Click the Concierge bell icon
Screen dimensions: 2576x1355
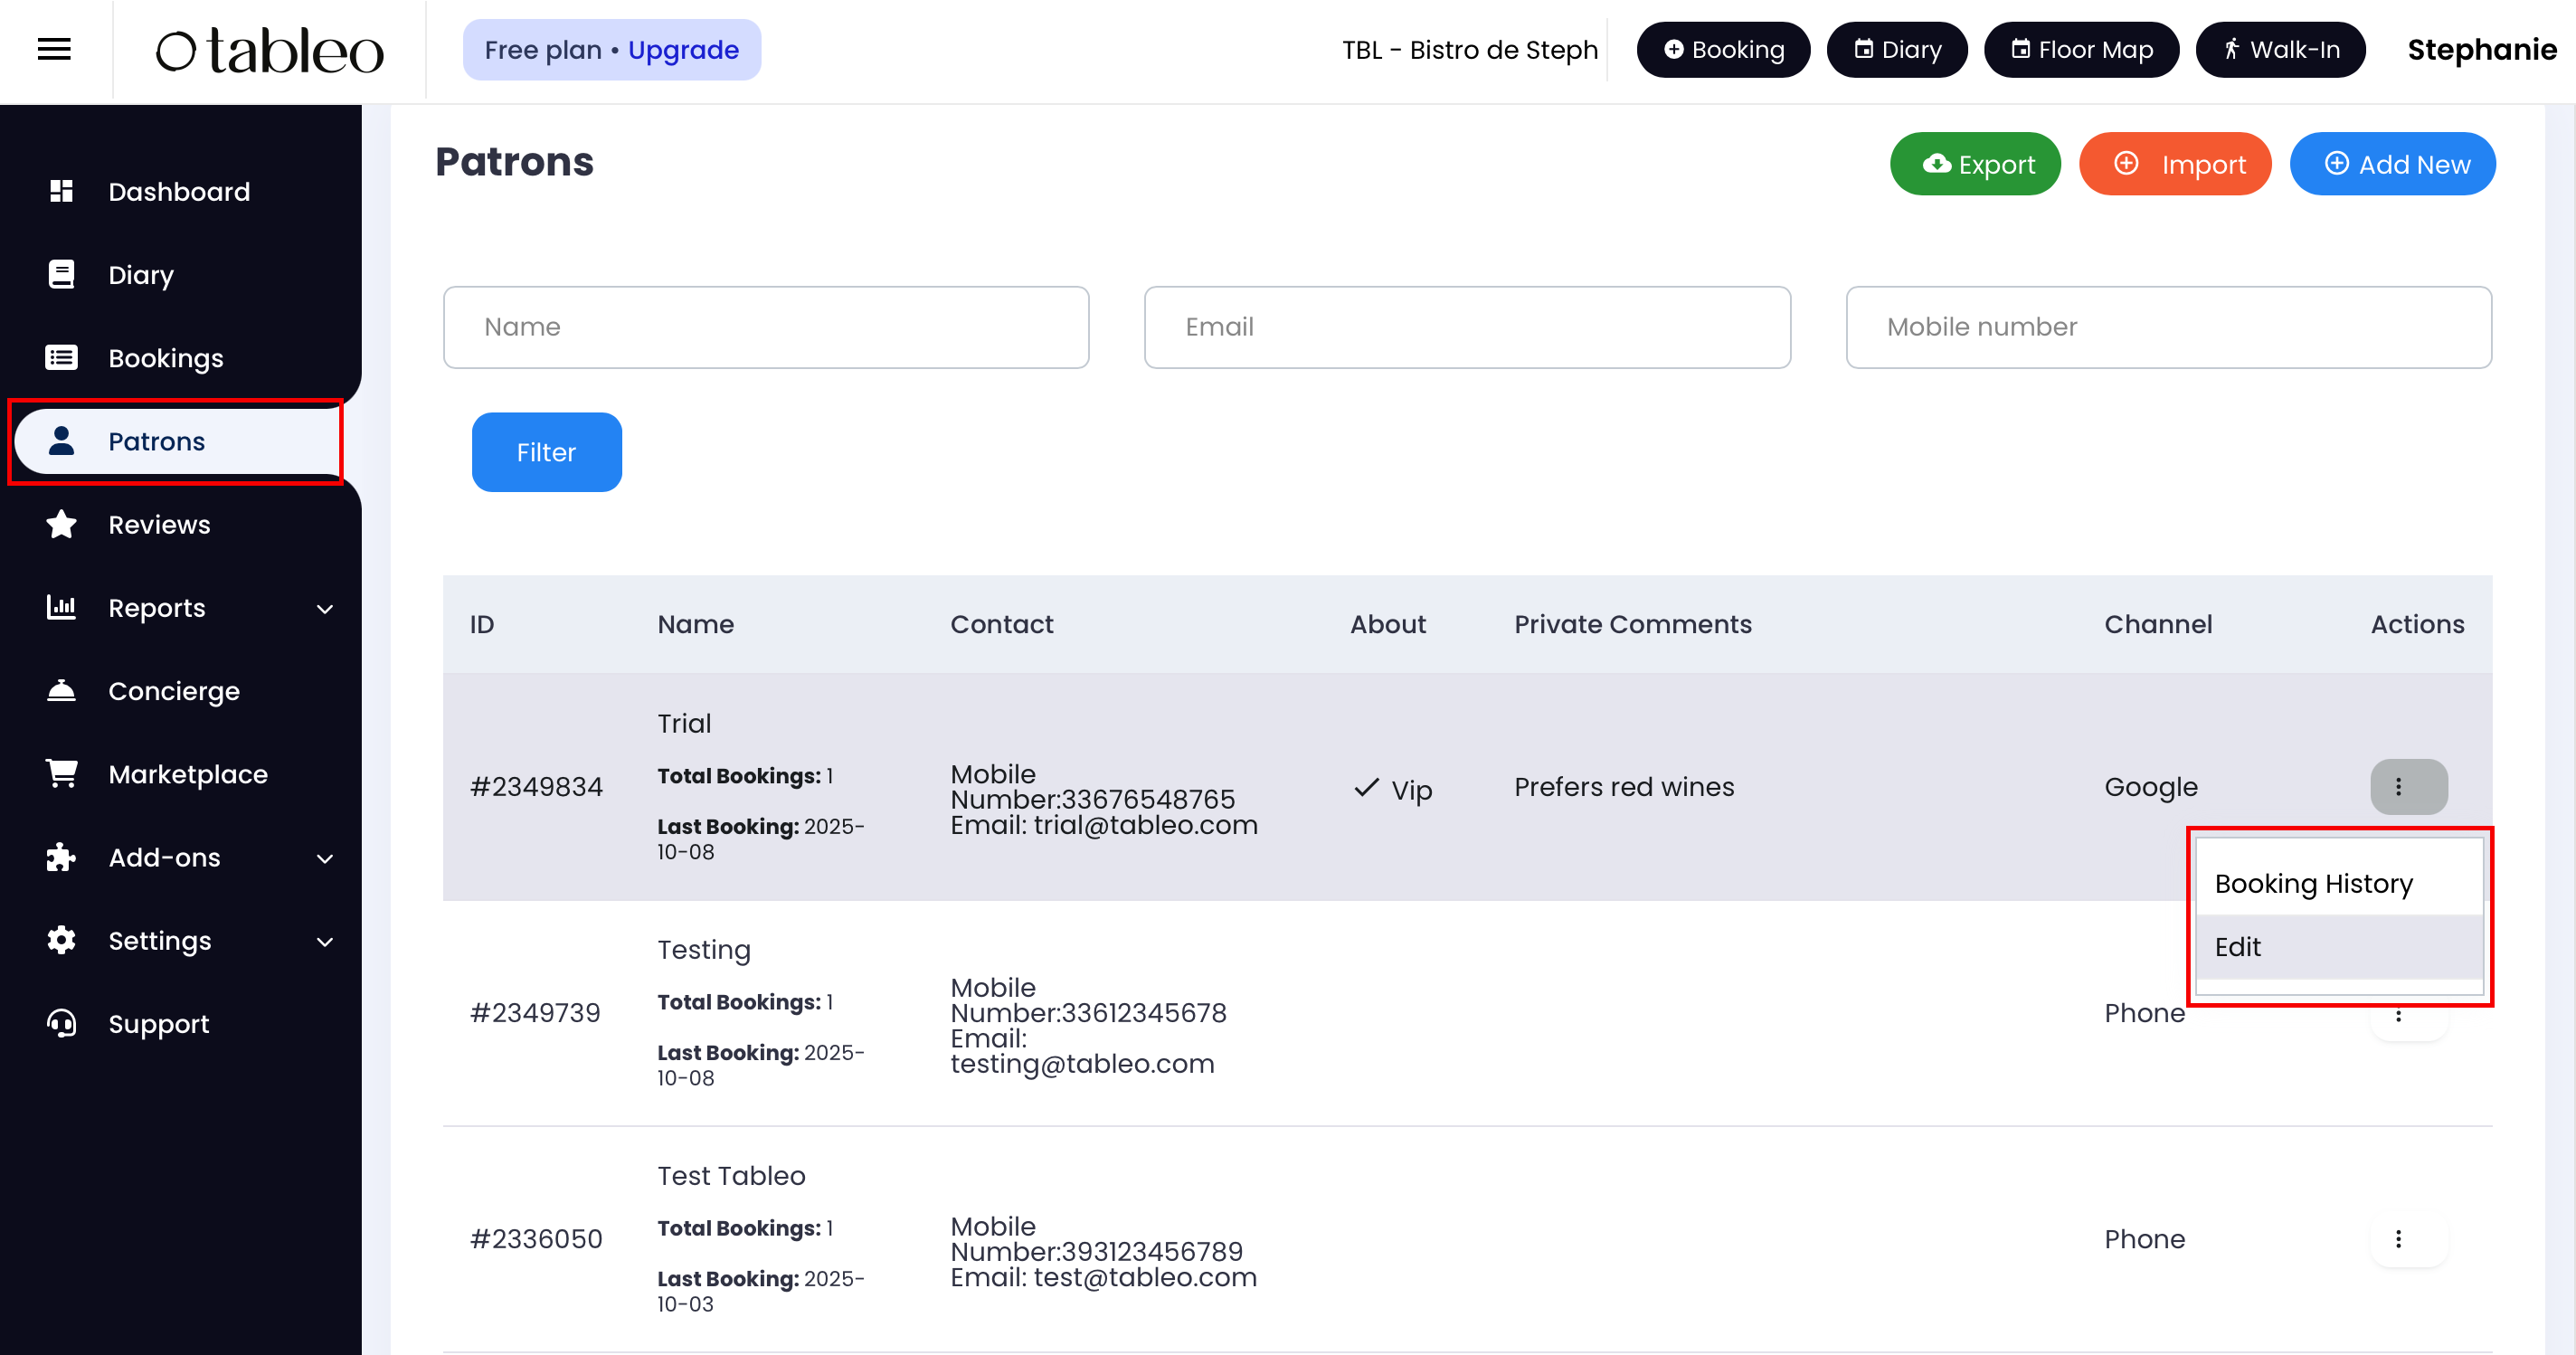pos(61,690)
